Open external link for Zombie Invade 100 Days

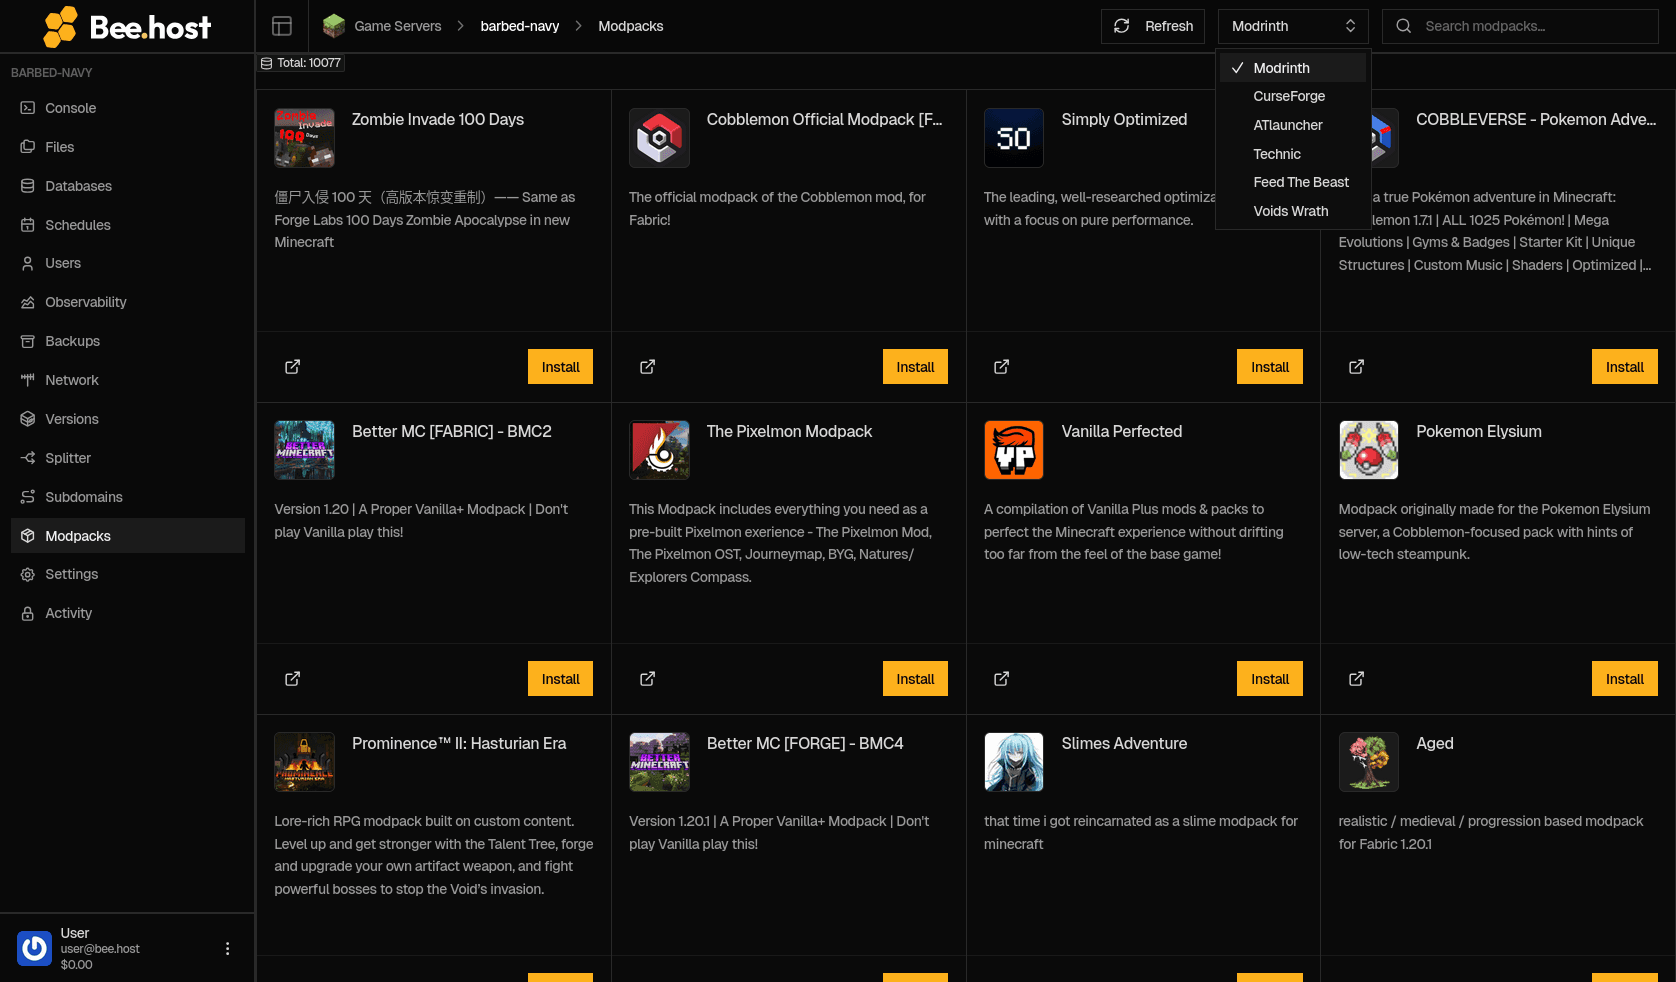293,367
